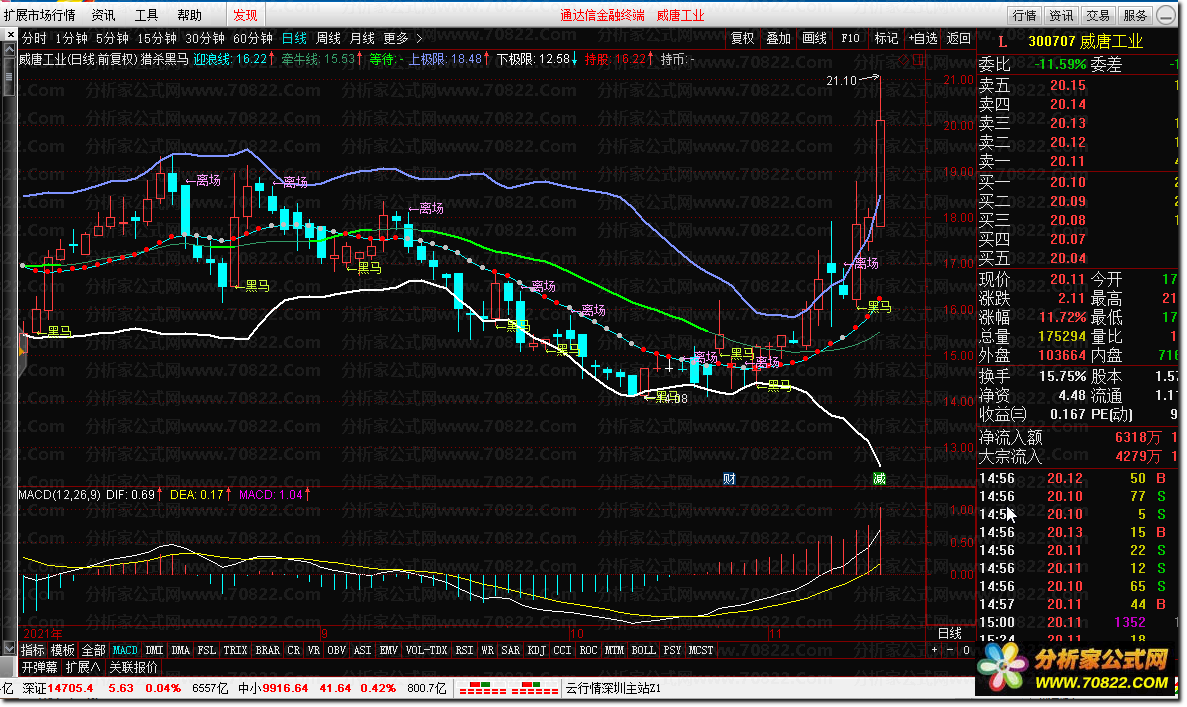Select the 日线 daily period
Screen dimensions: 1187x707
[x=294, y=38]
